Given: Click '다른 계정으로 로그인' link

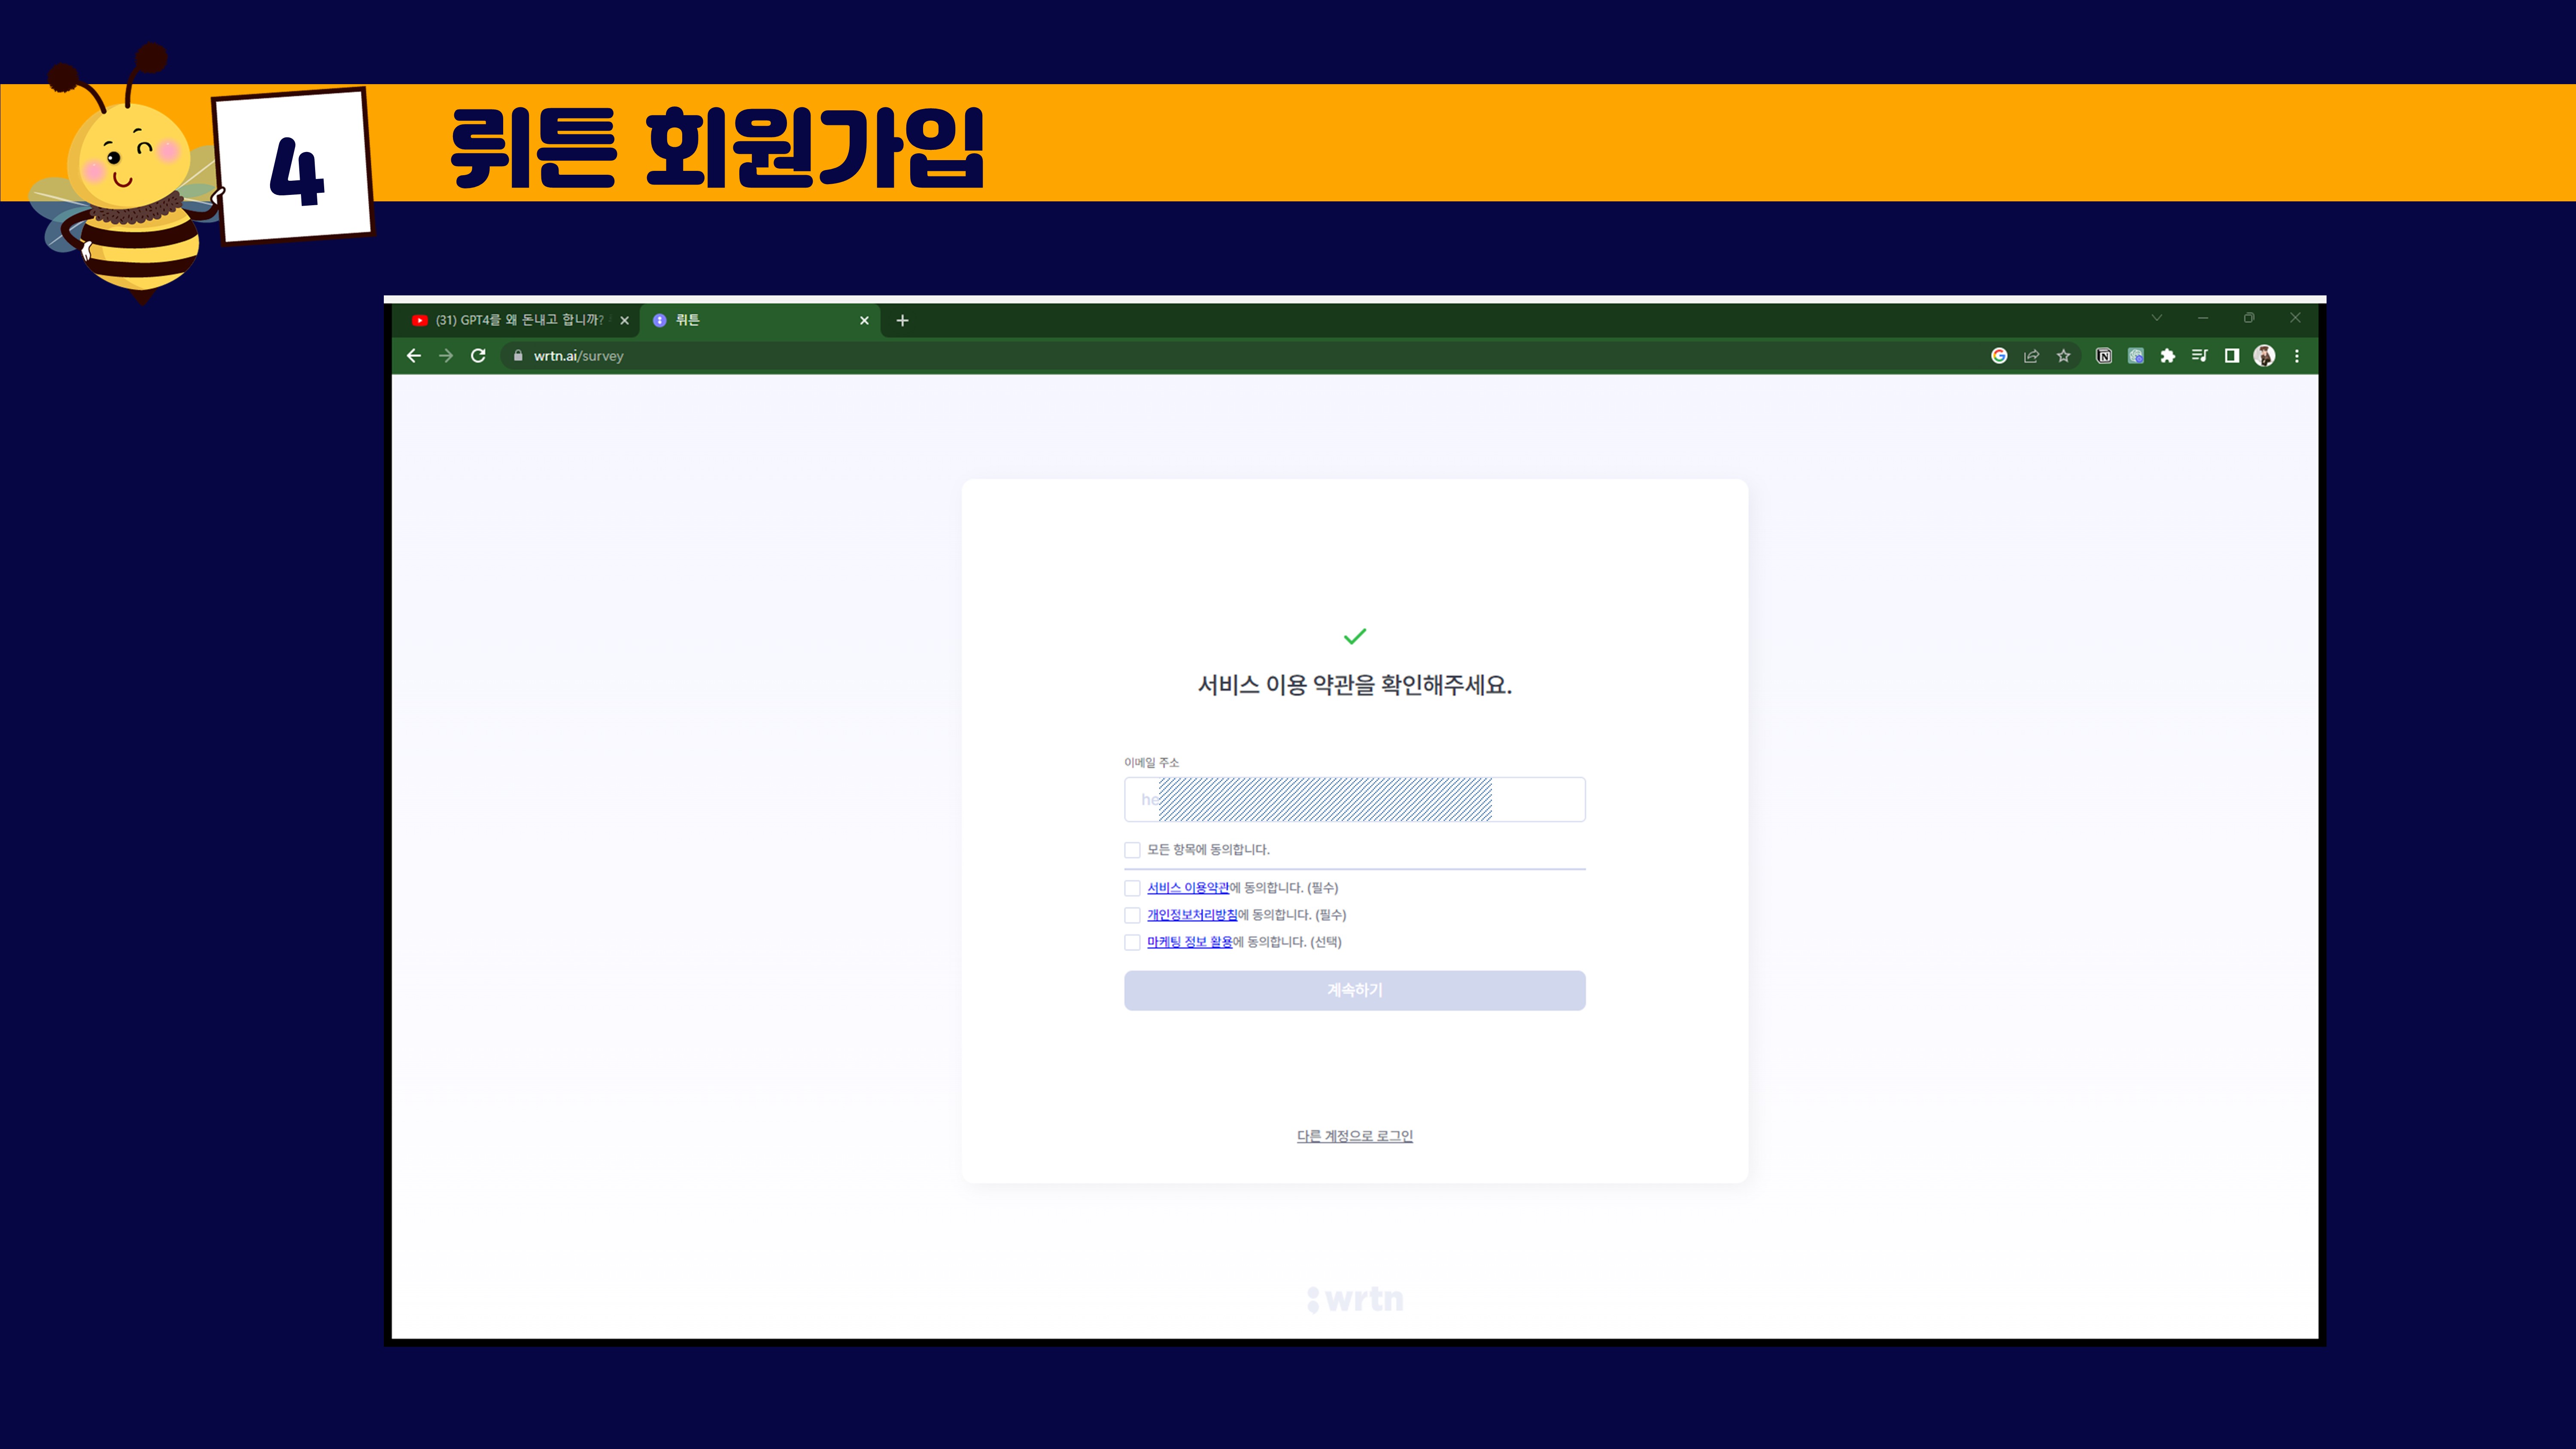Looking at the screenshot, I should pyautogui.click(x=1354, y=1136).
